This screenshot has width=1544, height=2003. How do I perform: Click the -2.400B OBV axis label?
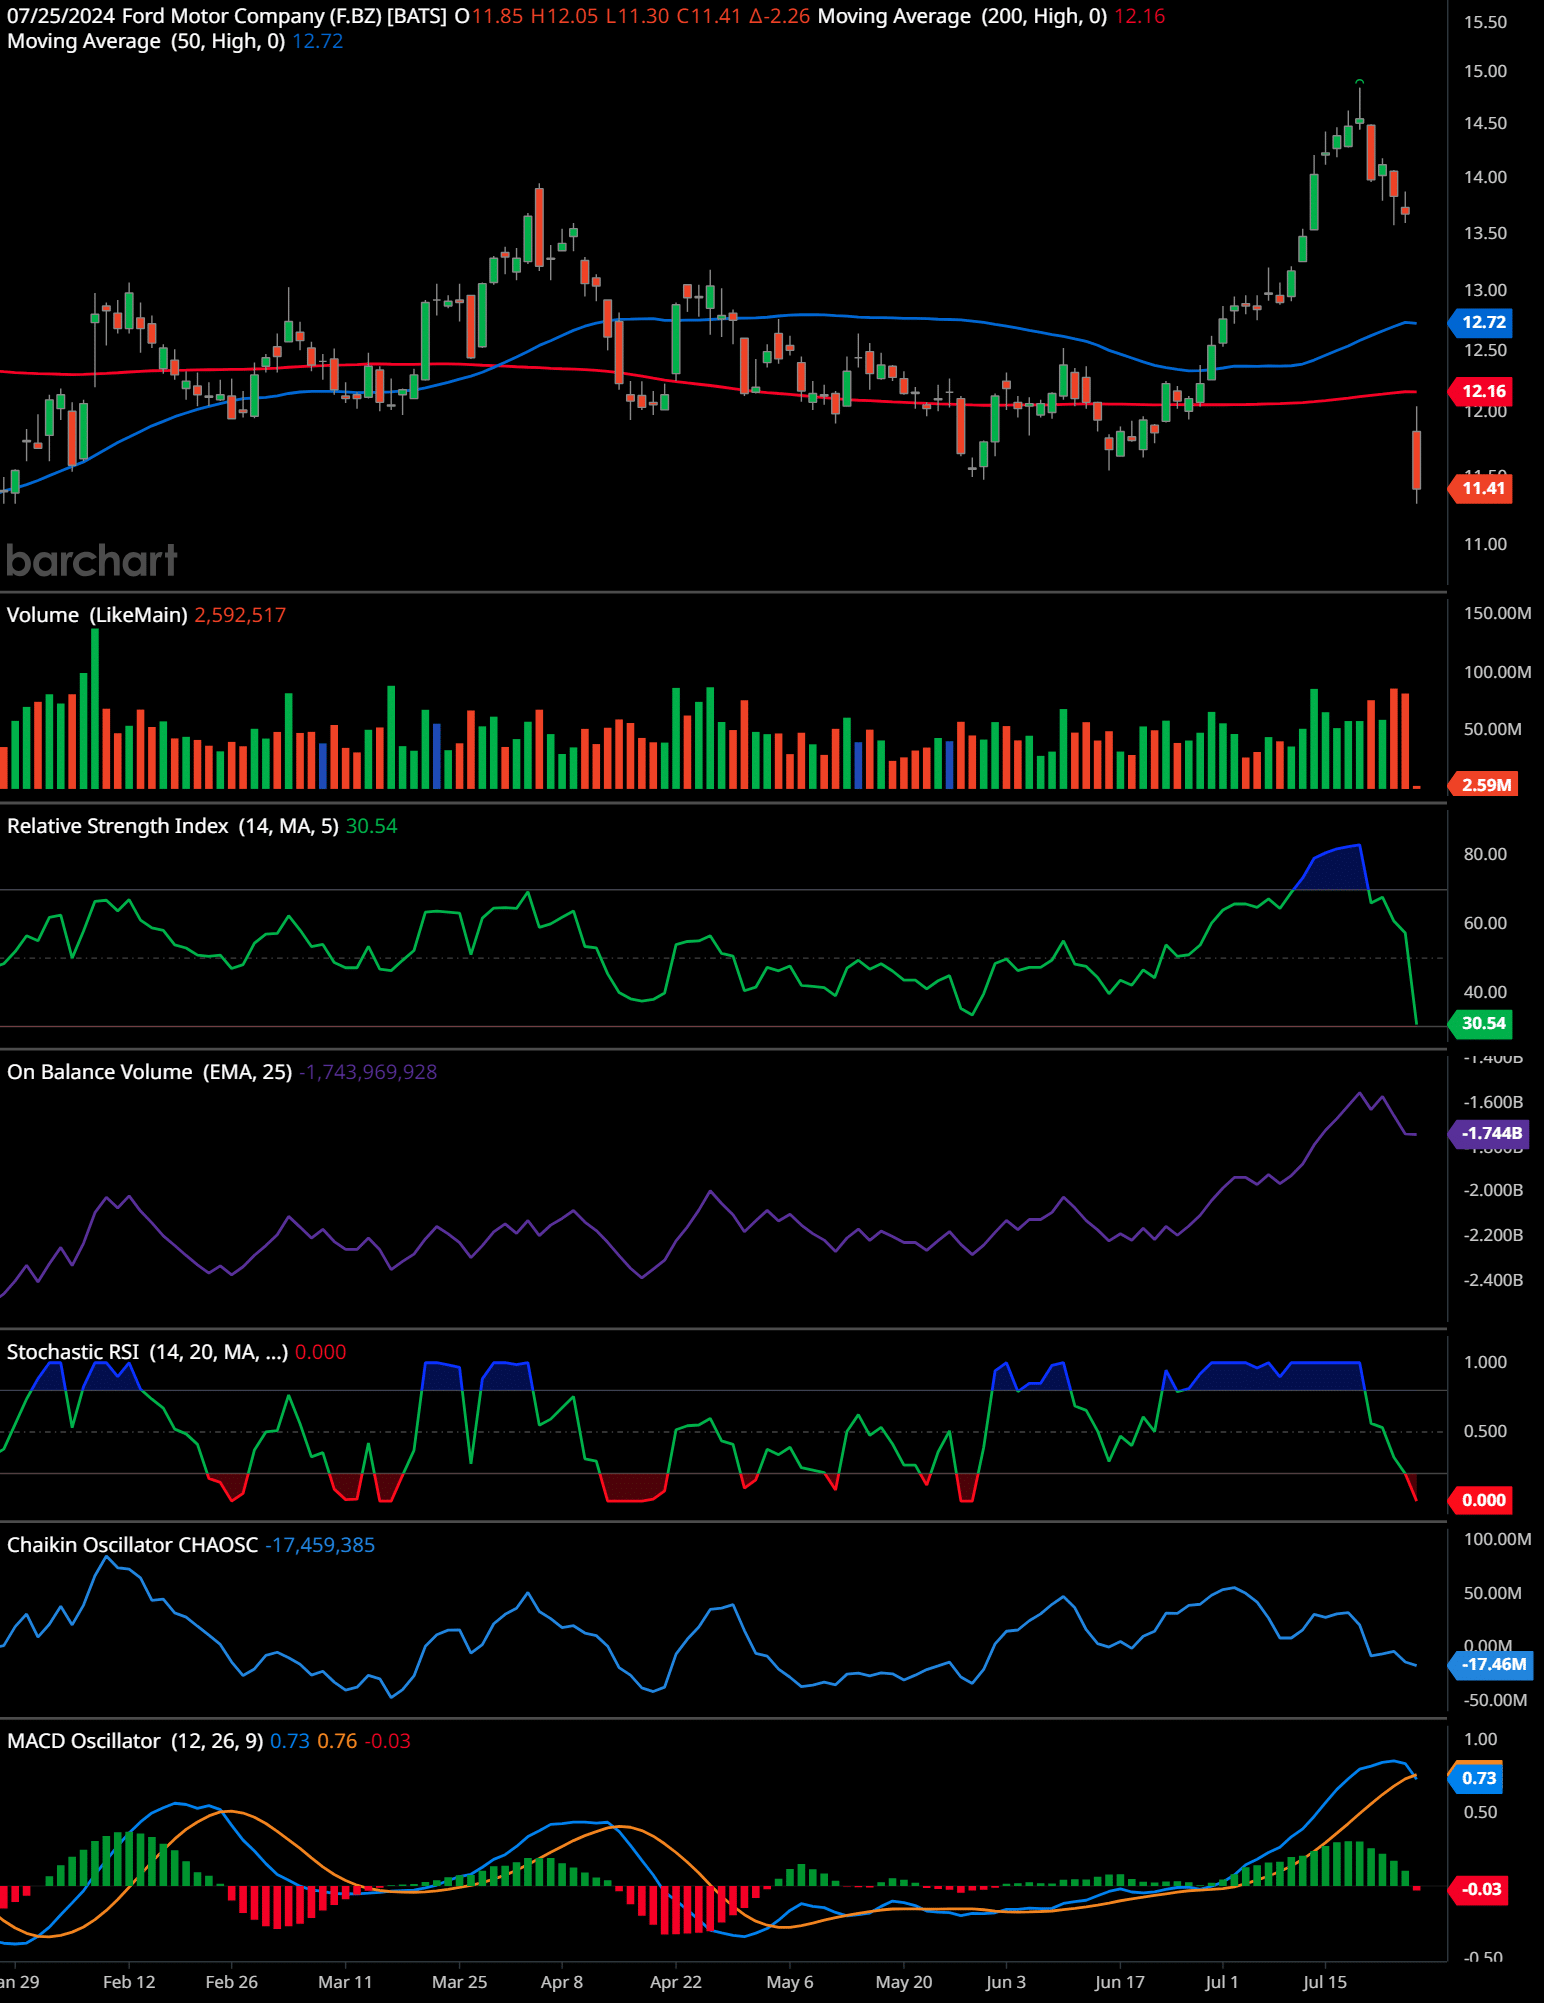coord(1493,1280)
